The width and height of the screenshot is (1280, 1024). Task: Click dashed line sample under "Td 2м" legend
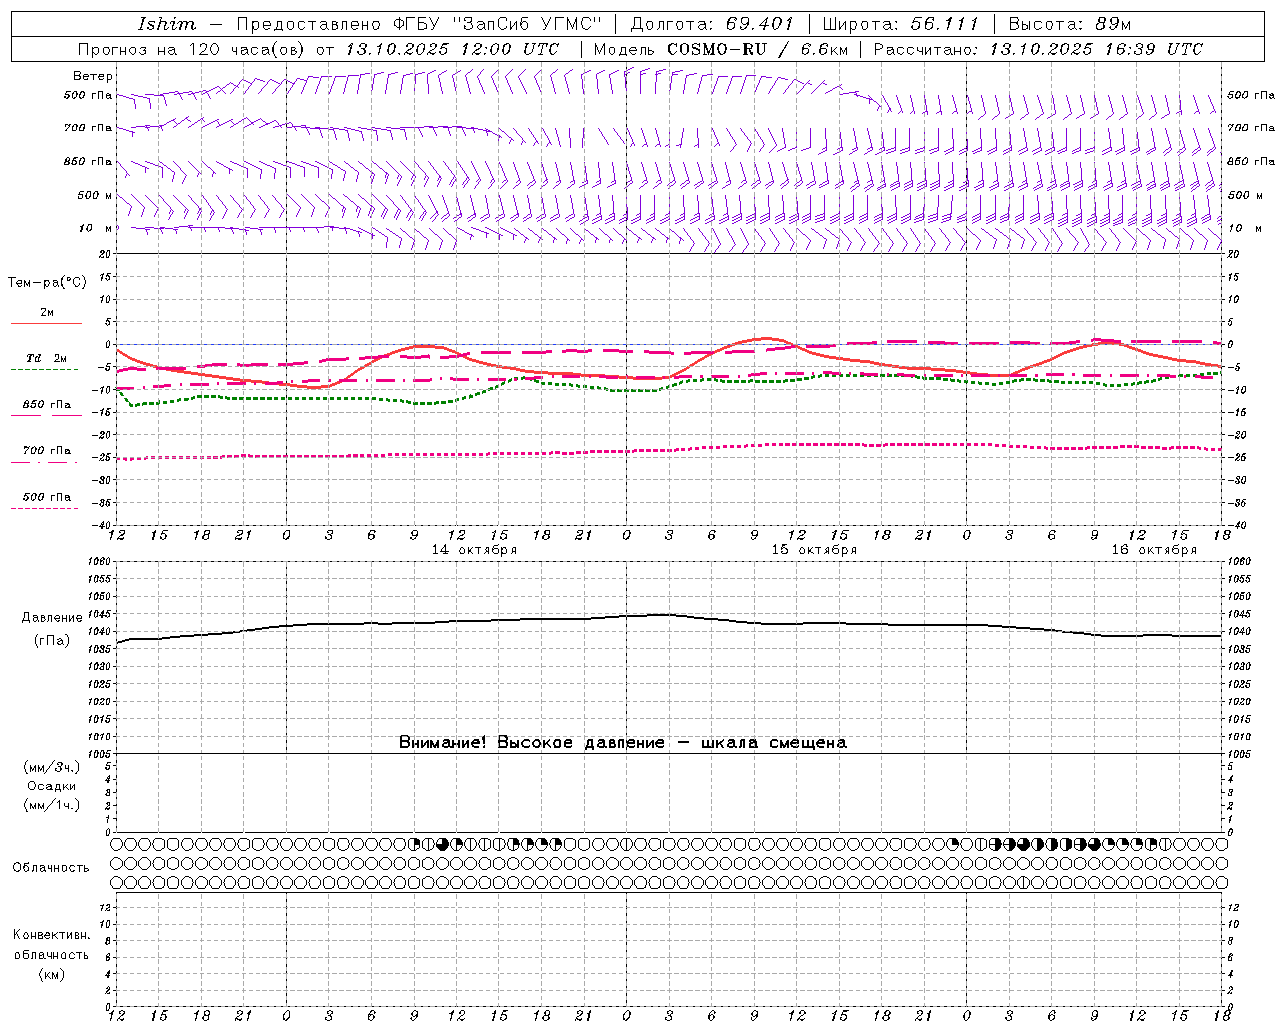point(45,370)
